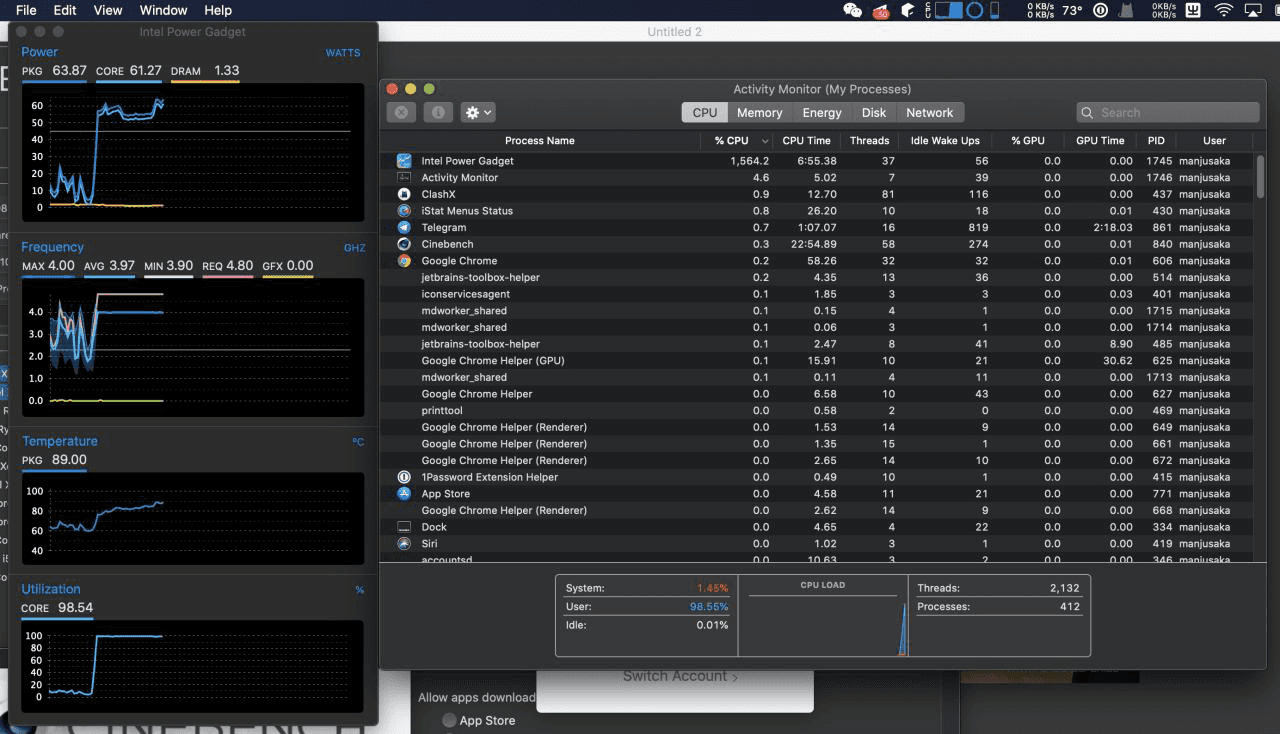The width and height of the screenshot is (1280, 734).
Task: Open the Edit menu
Action: (x=65, y=10)
